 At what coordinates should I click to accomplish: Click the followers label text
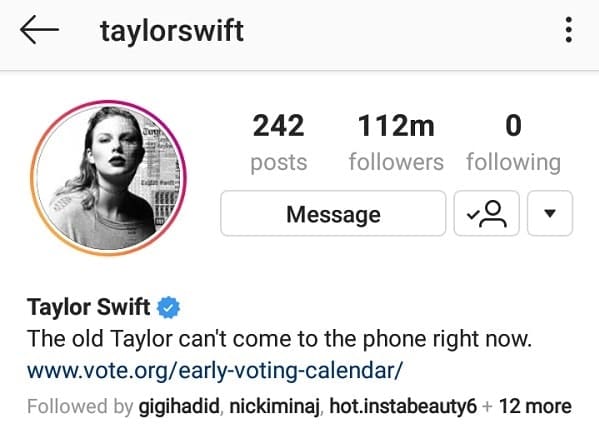point(396,162)
